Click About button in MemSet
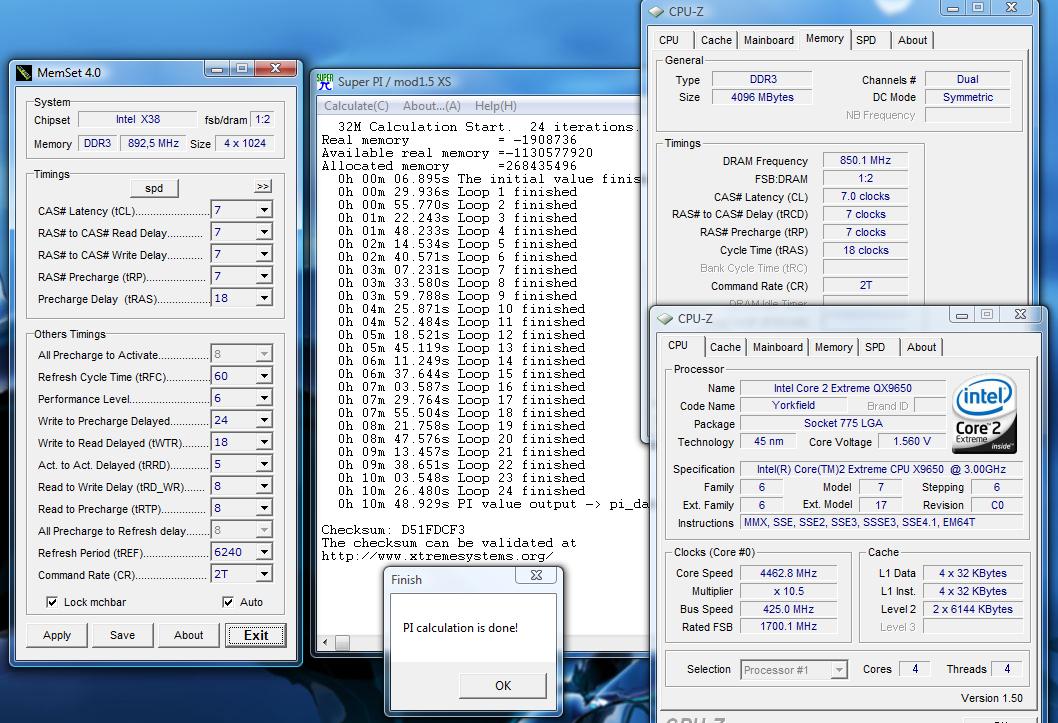 [188, 635]
